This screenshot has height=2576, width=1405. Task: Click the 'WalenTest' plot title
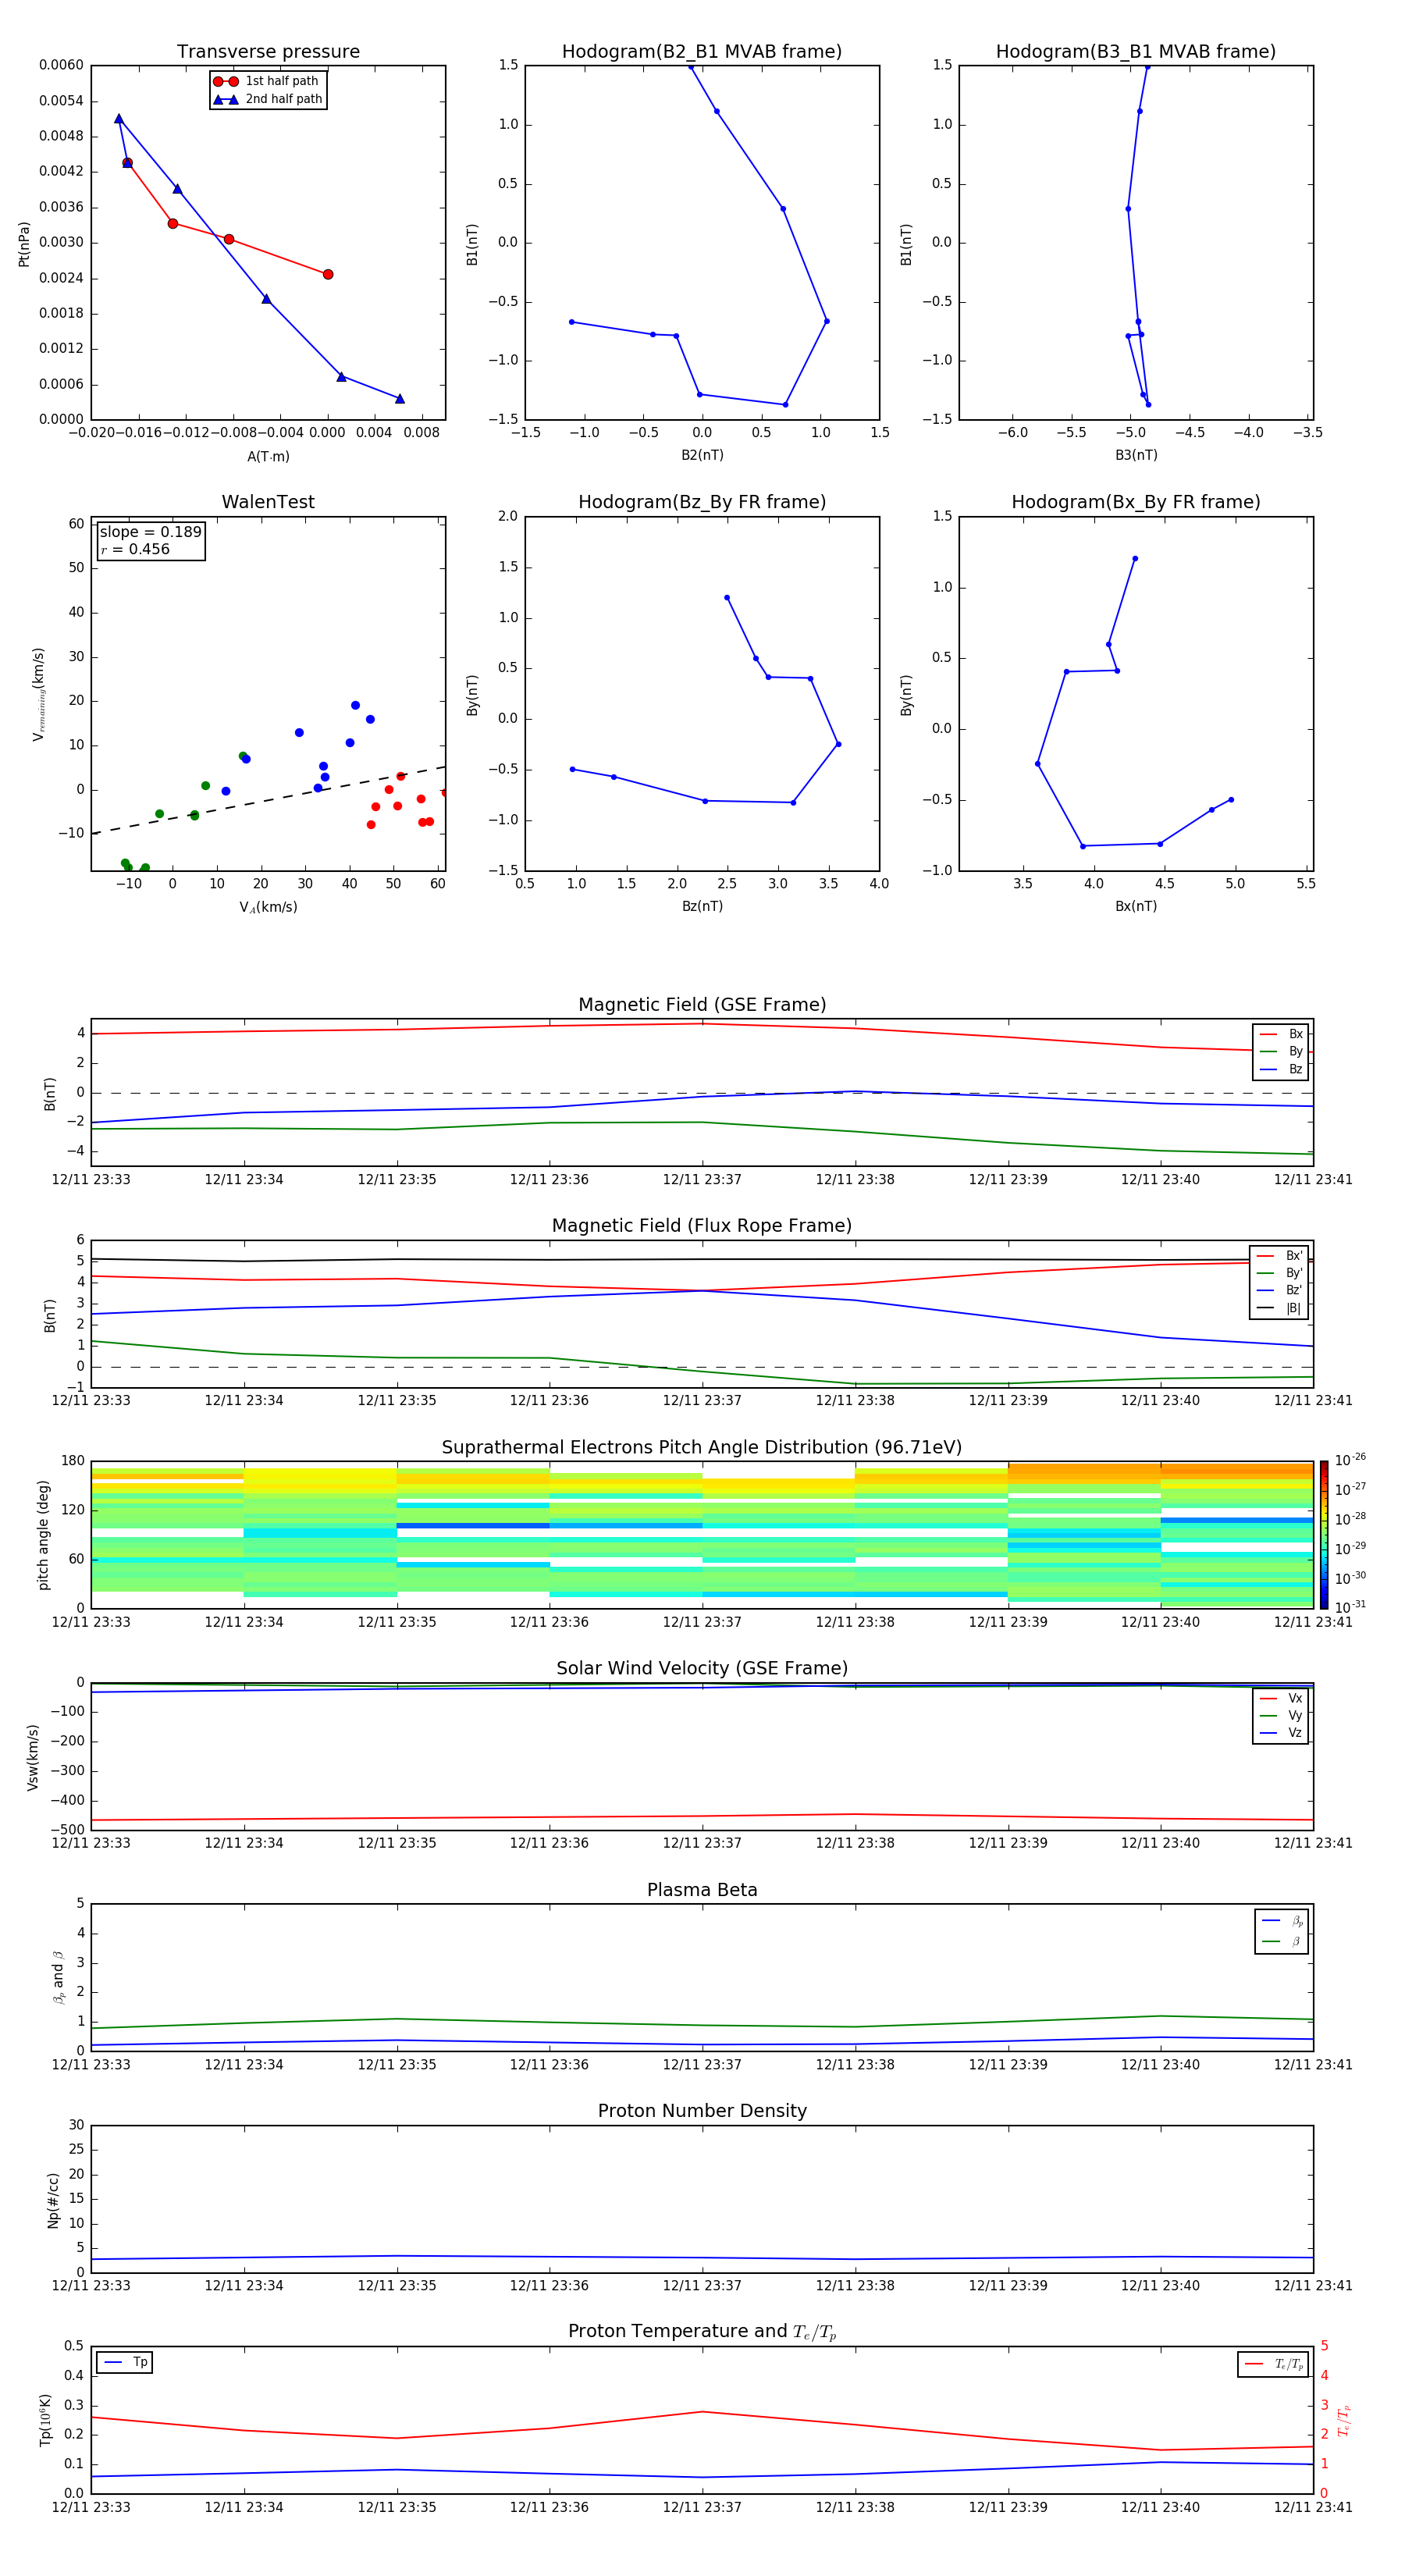tap(268, 502)
